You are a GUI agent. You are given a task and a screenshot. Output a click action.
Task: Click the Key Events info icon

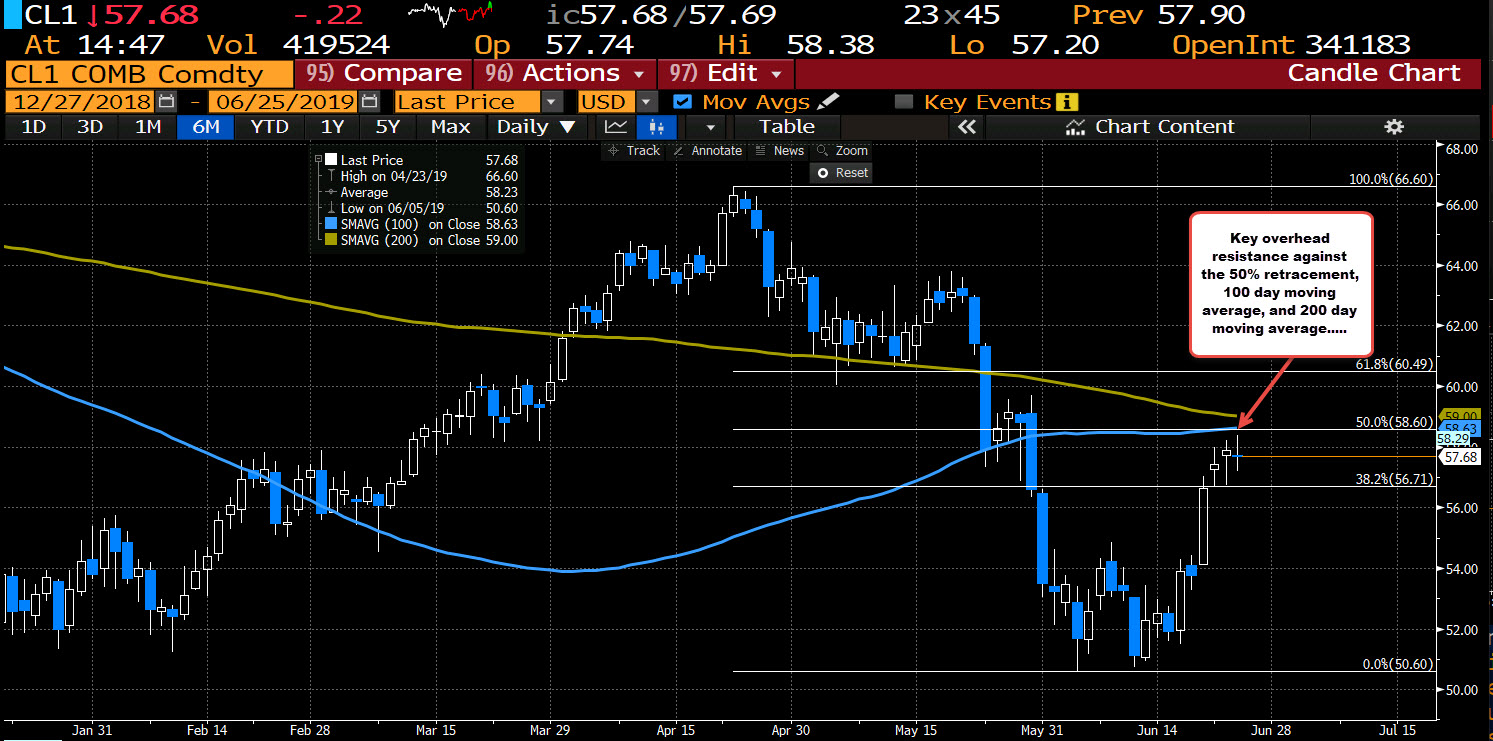1067,102
